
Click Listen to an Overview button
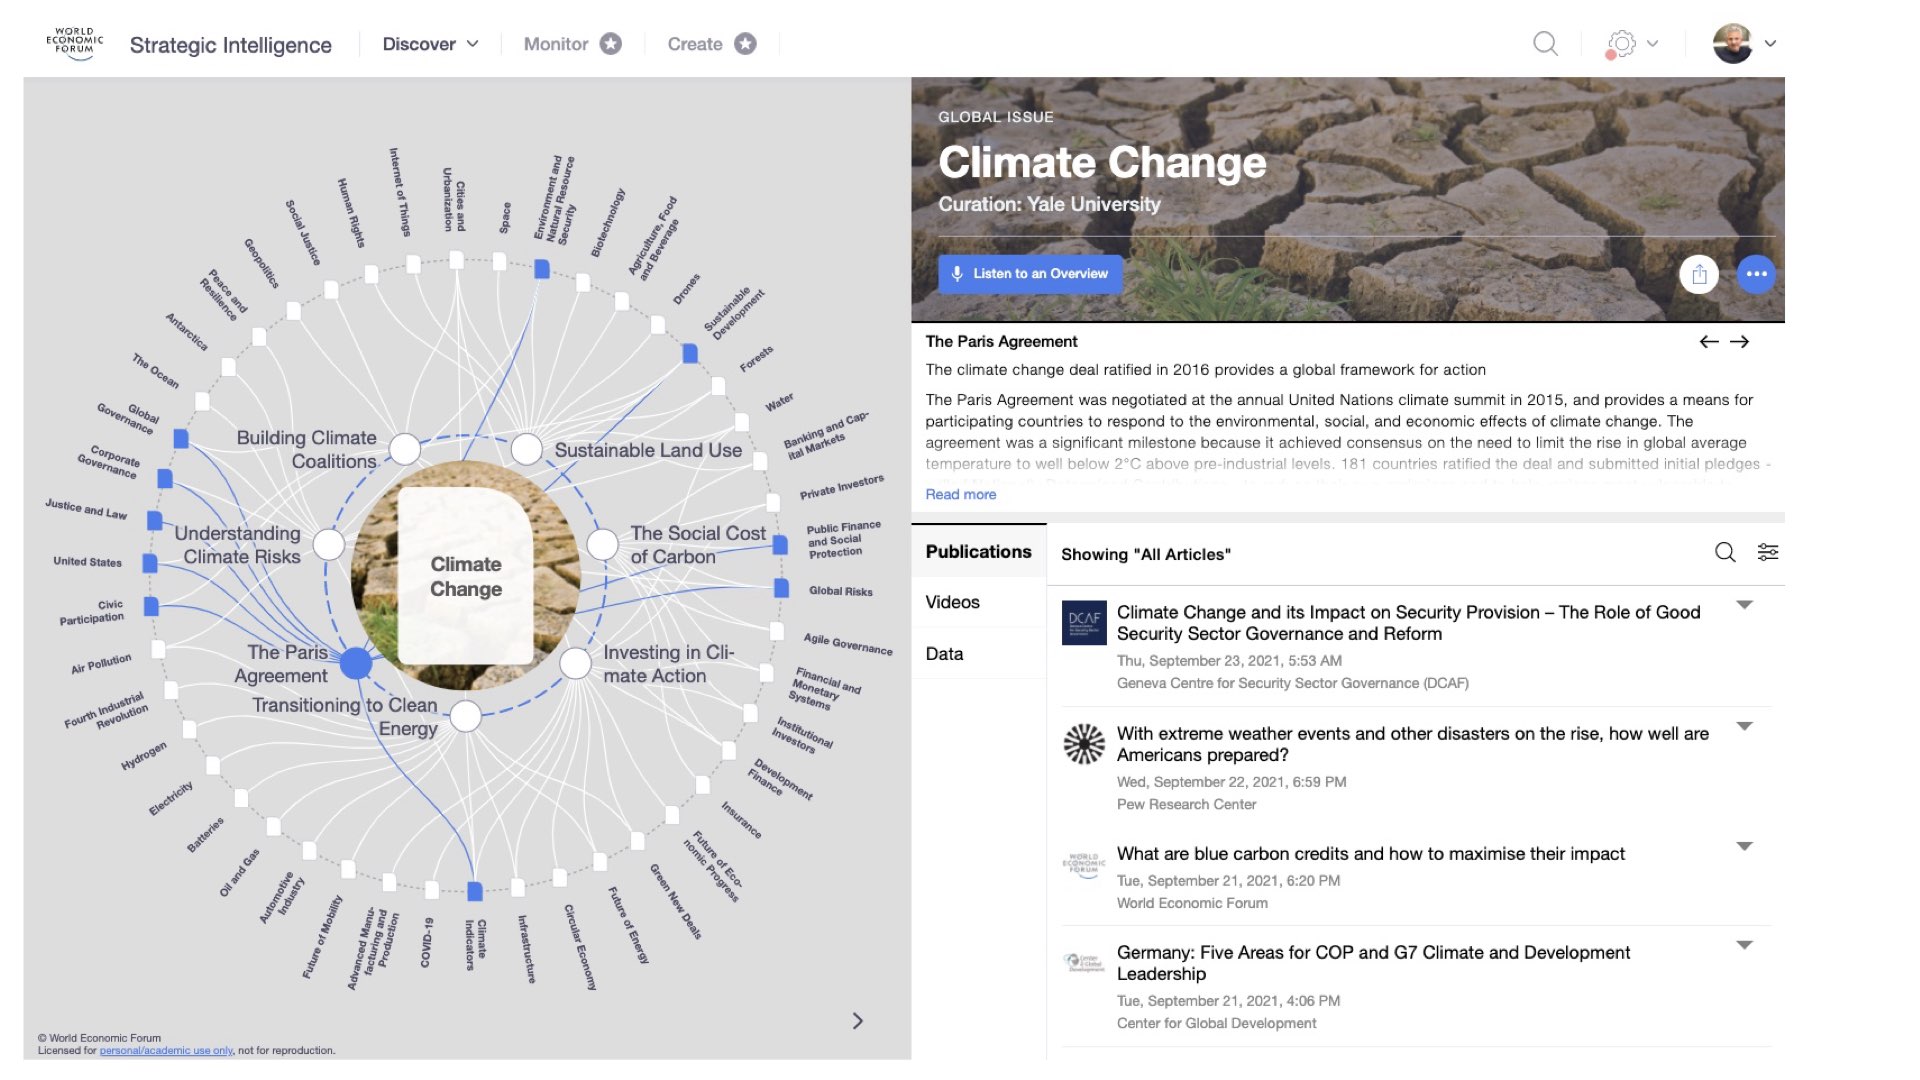coord(1030,274)
